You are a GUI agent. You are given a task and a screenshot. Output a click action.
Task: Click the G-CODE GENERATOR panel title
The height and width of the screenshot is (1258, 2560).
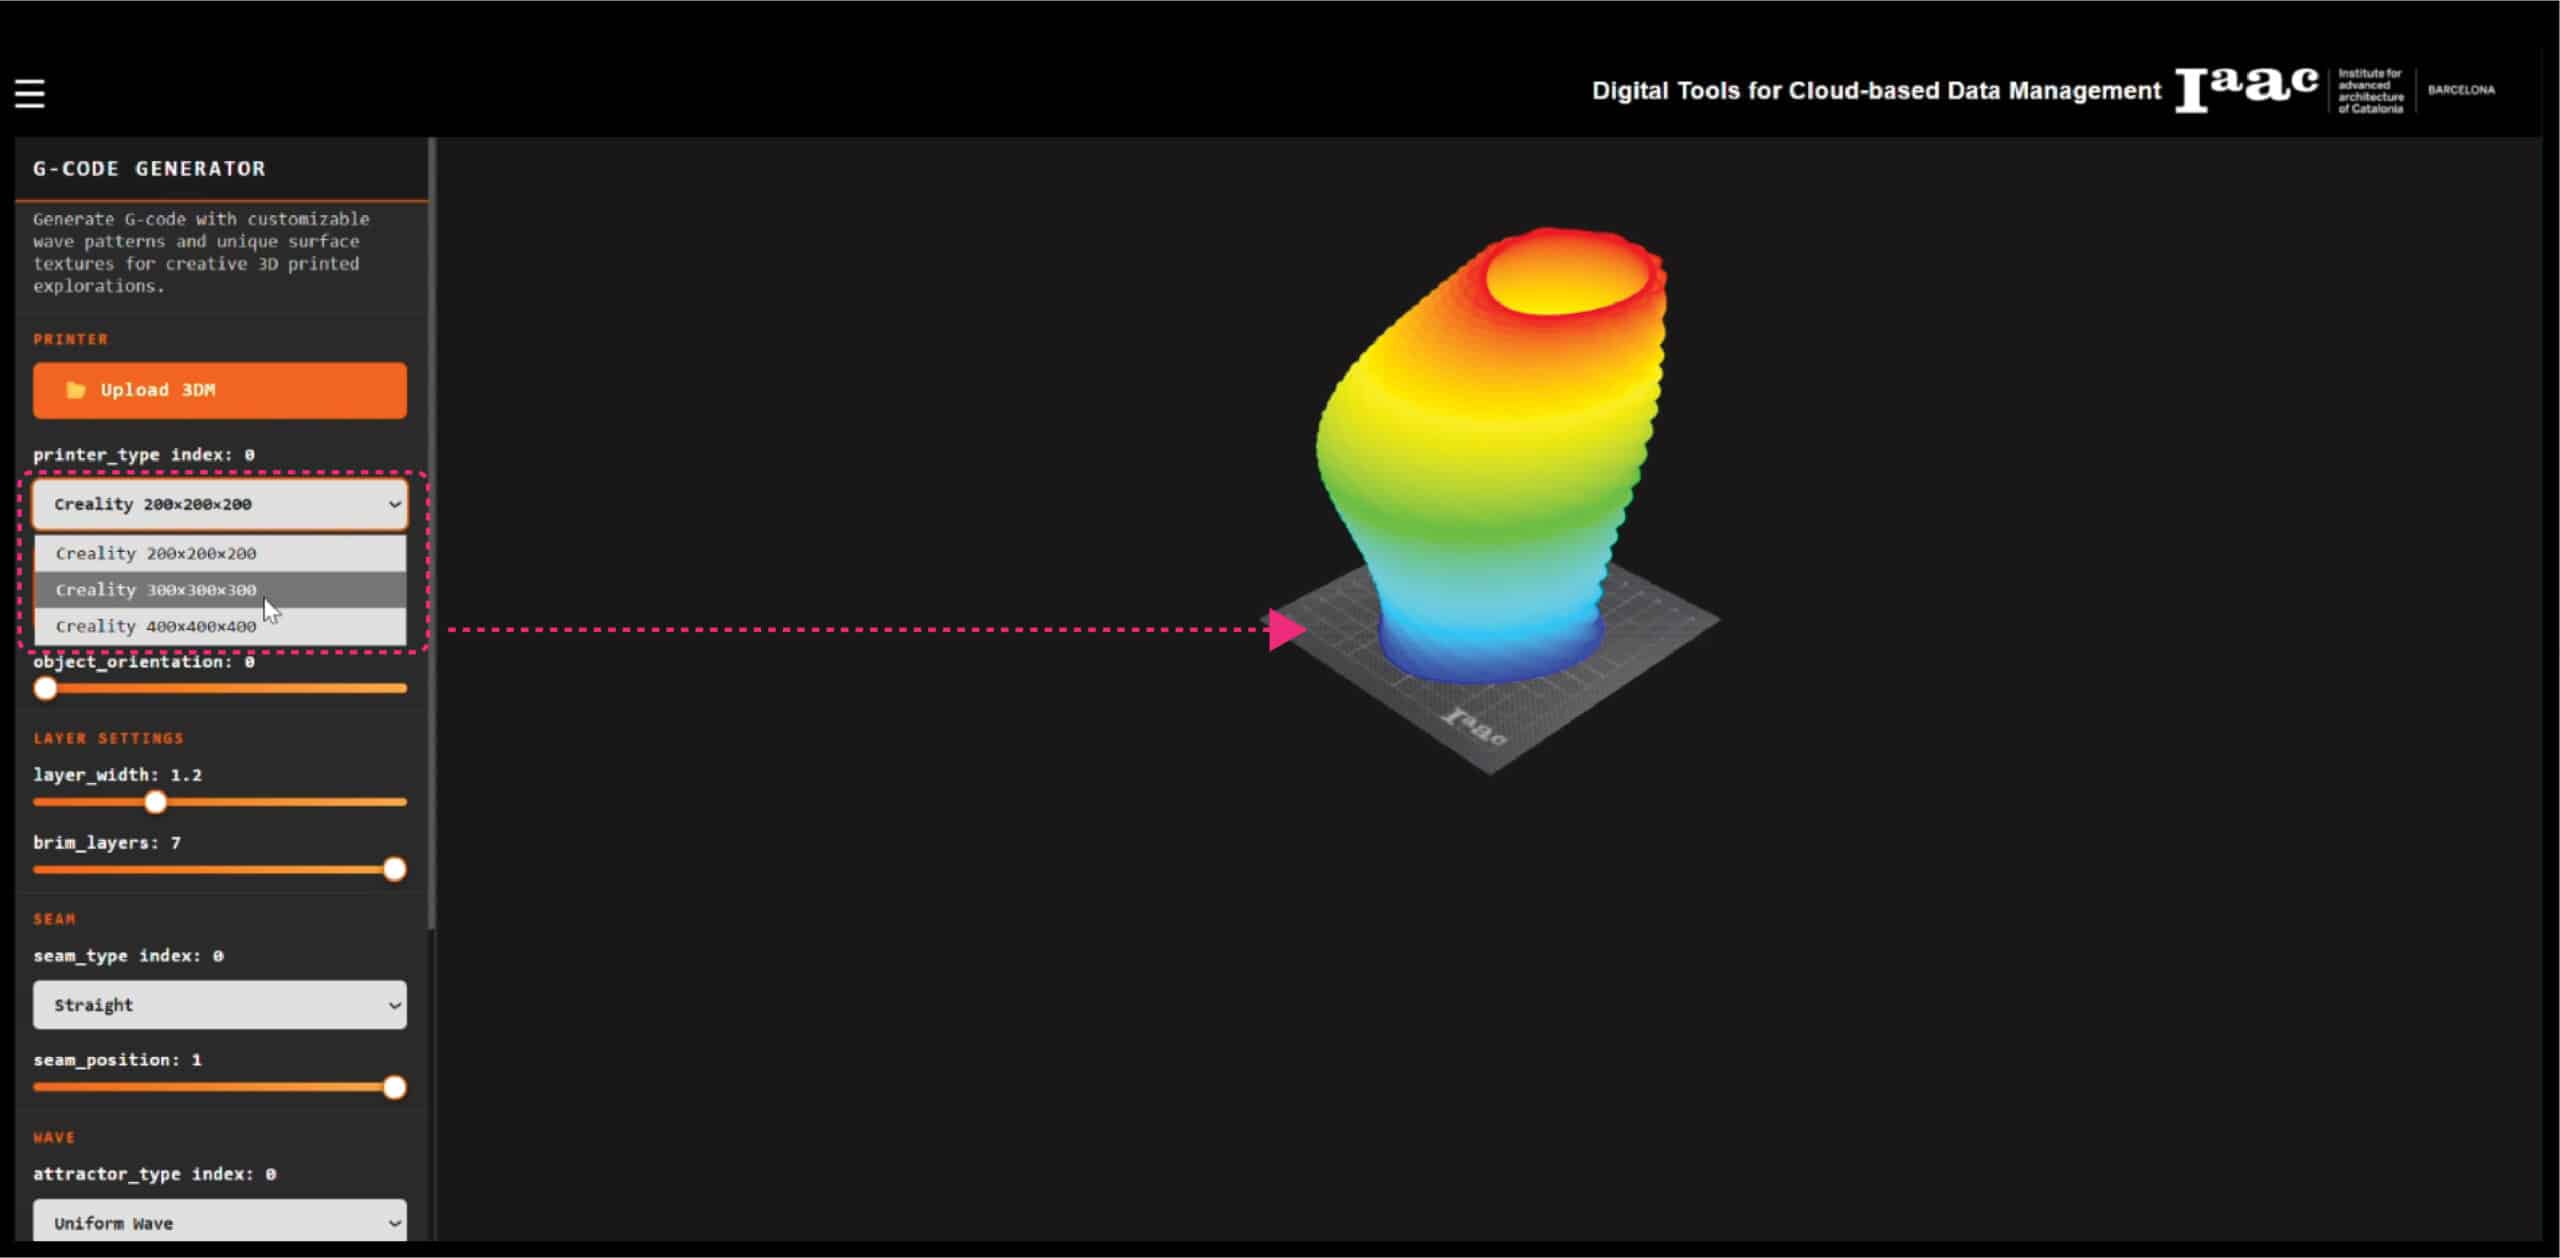coord(150,168)
